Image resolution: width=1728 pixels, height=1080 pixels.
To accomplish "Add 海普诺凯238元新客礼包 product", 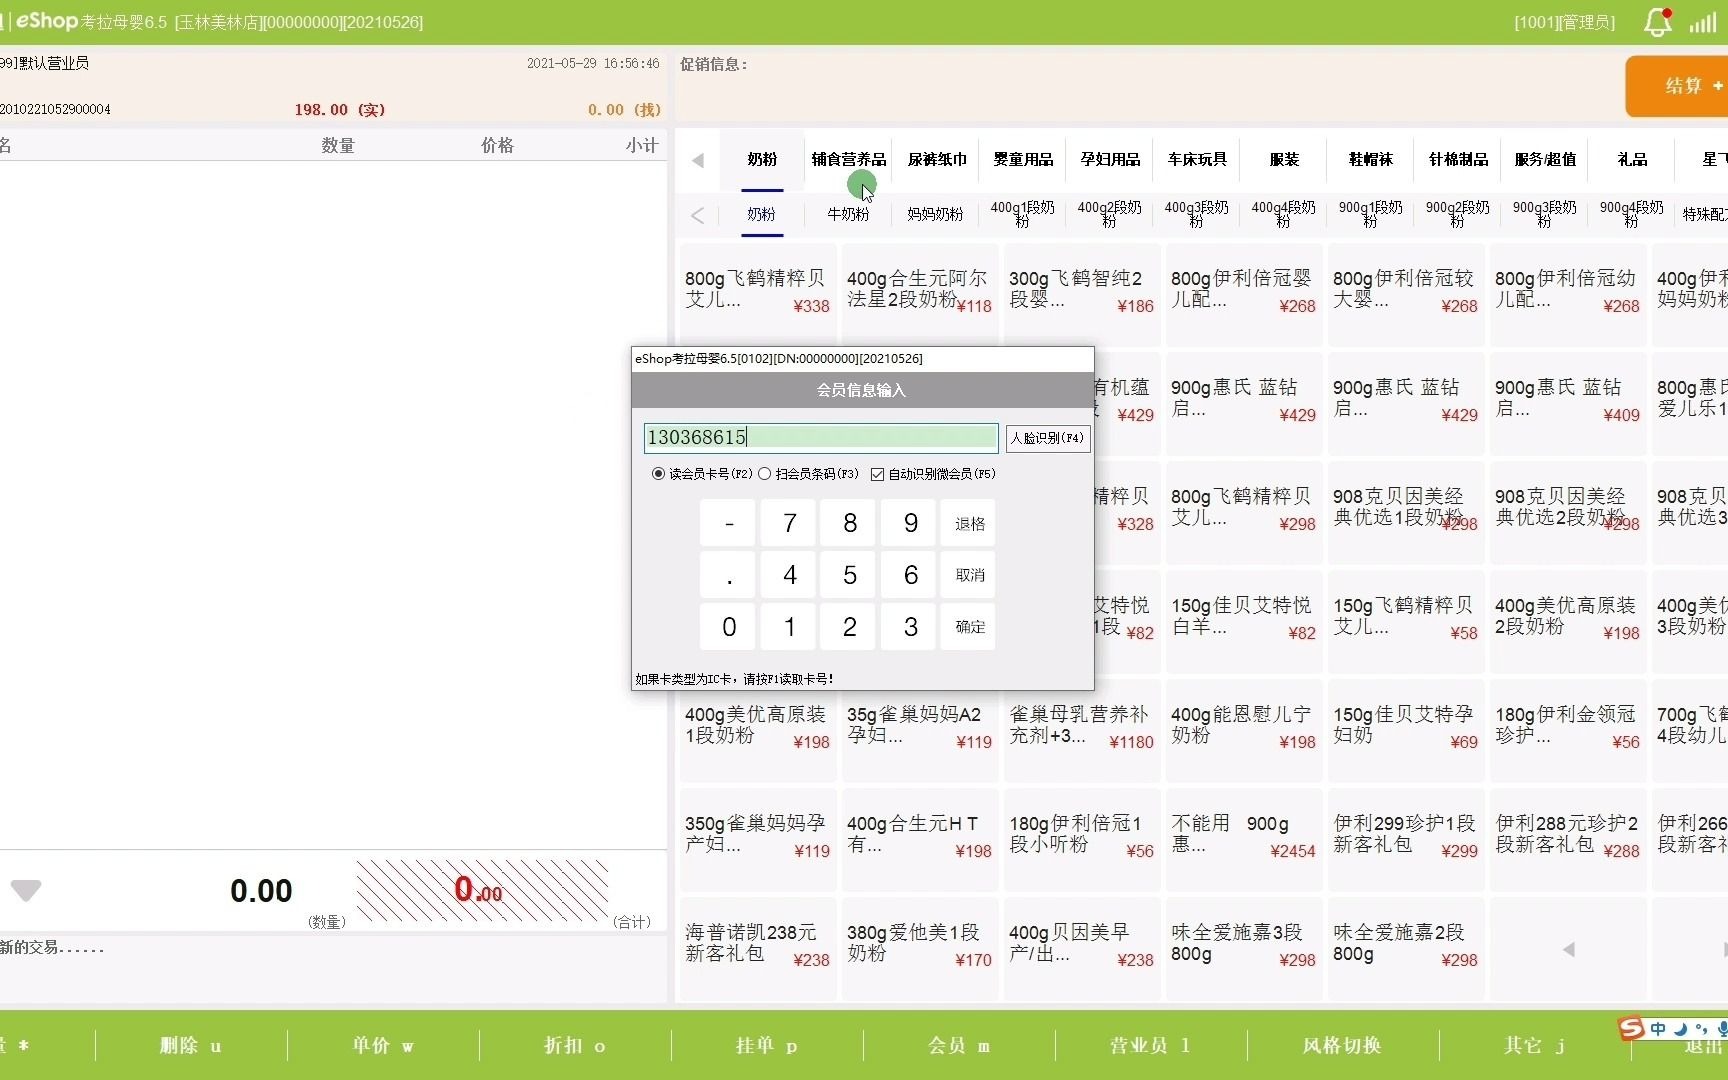I will 757,948.
